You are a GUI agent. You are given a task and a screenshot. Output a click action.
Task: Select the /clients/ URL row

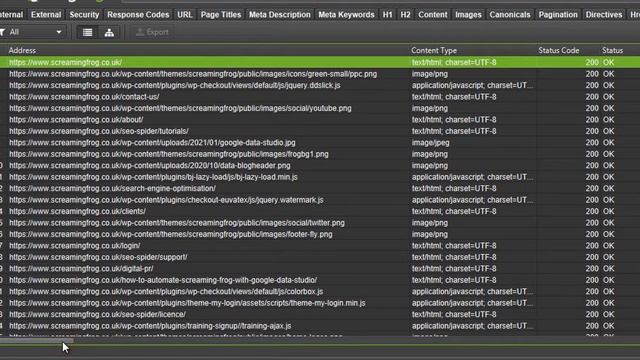[320, 211]
